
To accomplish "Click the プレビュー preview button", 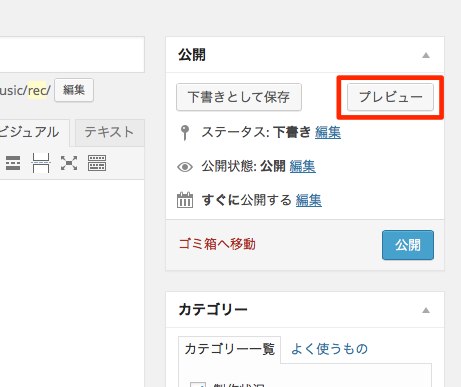I will [390, 97].
